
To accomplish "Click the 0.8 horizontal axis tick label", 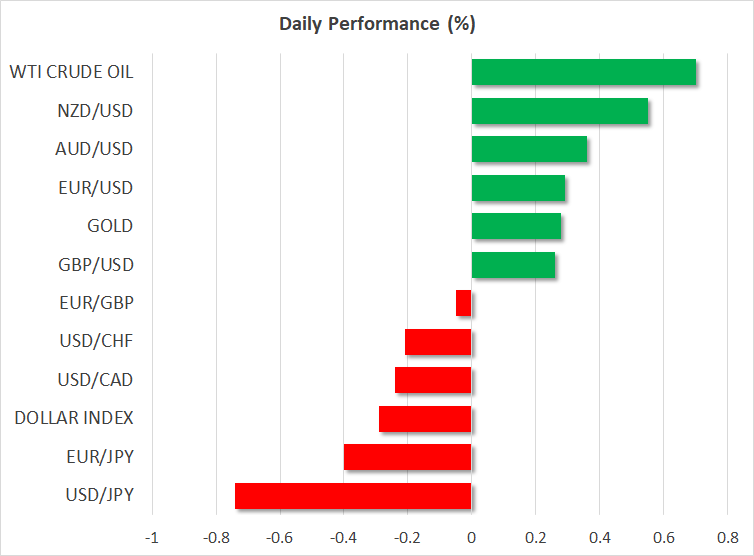I will pos(727,535).
